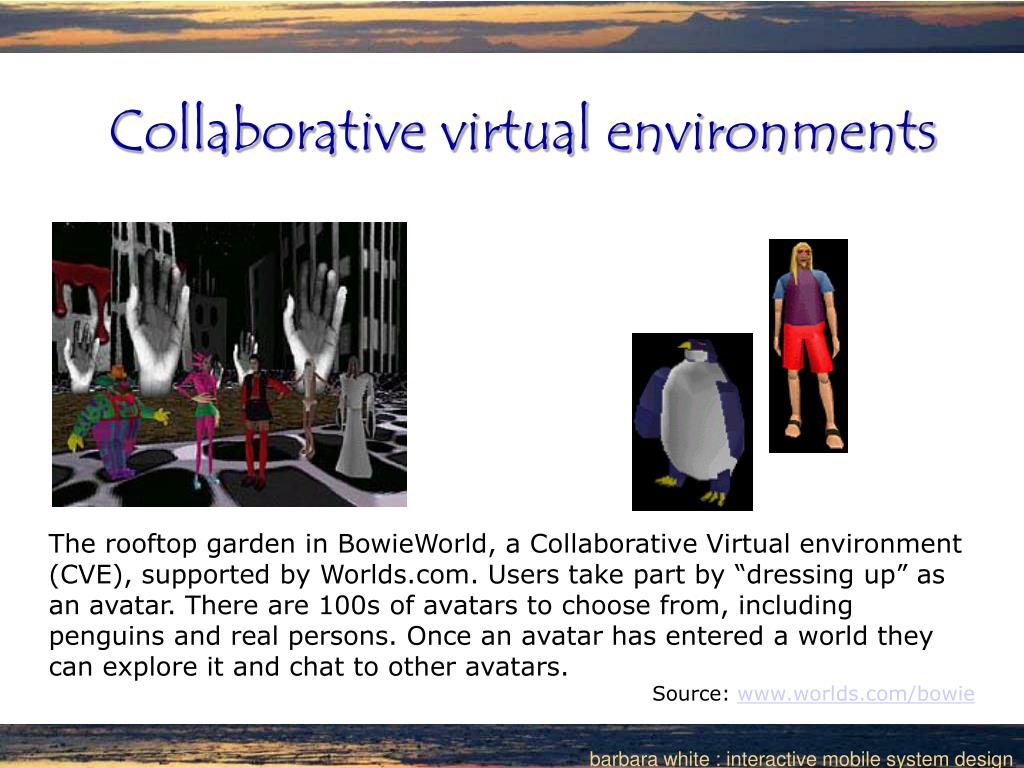The width and height of the screenshot is (1024, 768).
Task: Click the 'Collaborative virtual environments' title
Action: tap(523, 130)
